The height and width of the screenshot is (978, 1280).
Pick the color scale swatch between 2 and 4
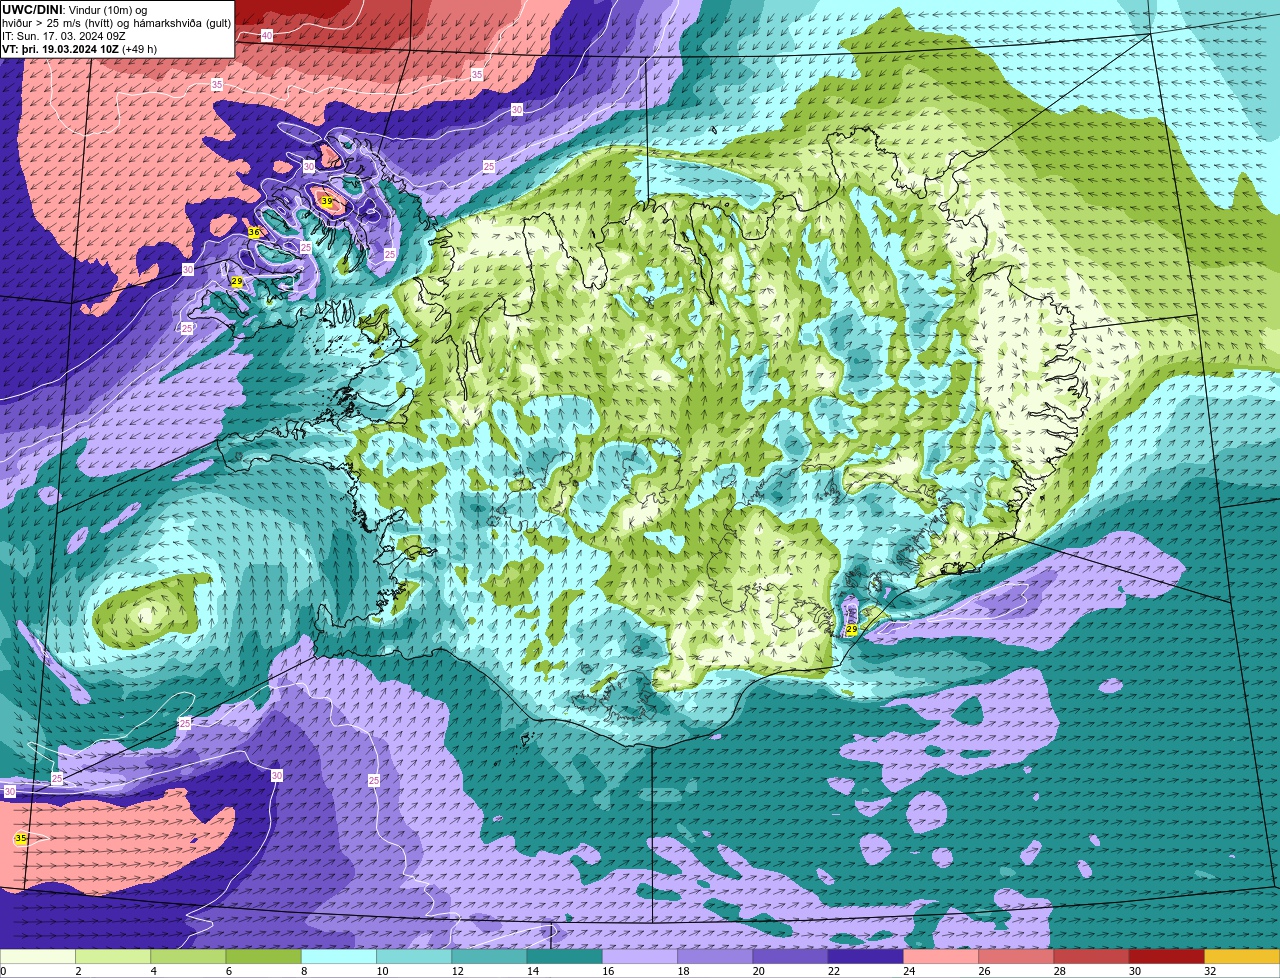[113, 956]
